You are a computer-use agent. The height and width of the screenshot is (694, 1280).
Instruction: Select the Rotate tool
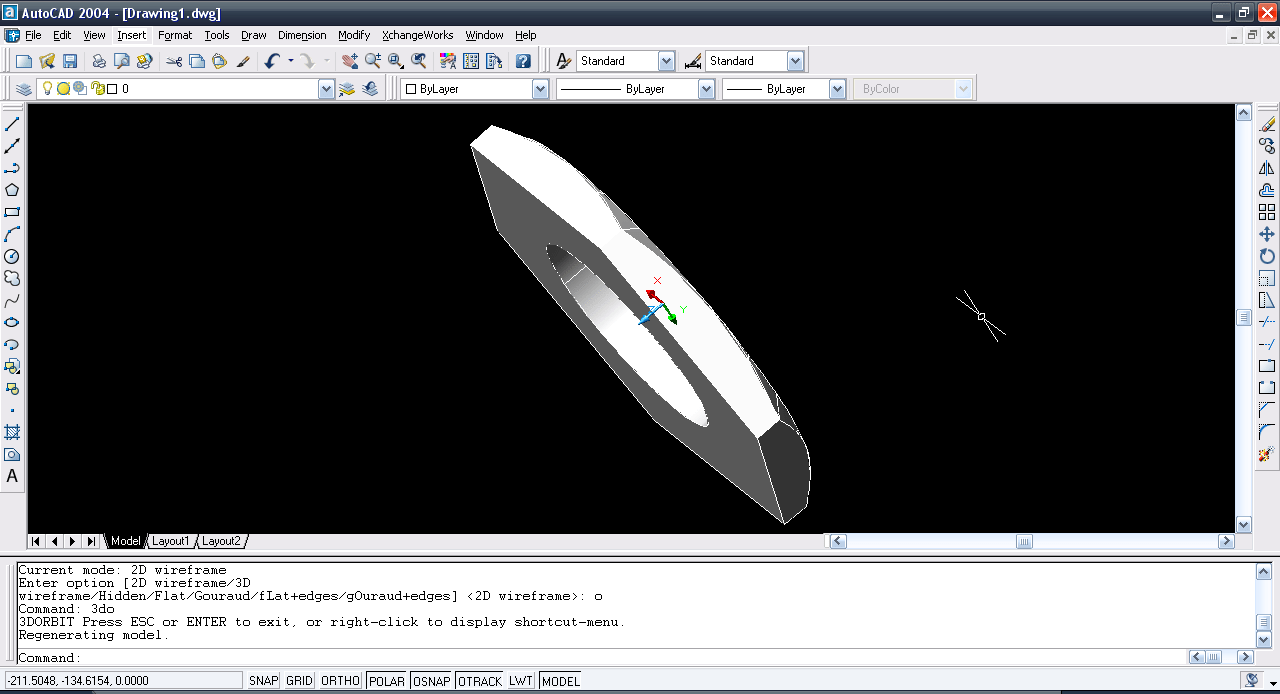click(1267, 256)
